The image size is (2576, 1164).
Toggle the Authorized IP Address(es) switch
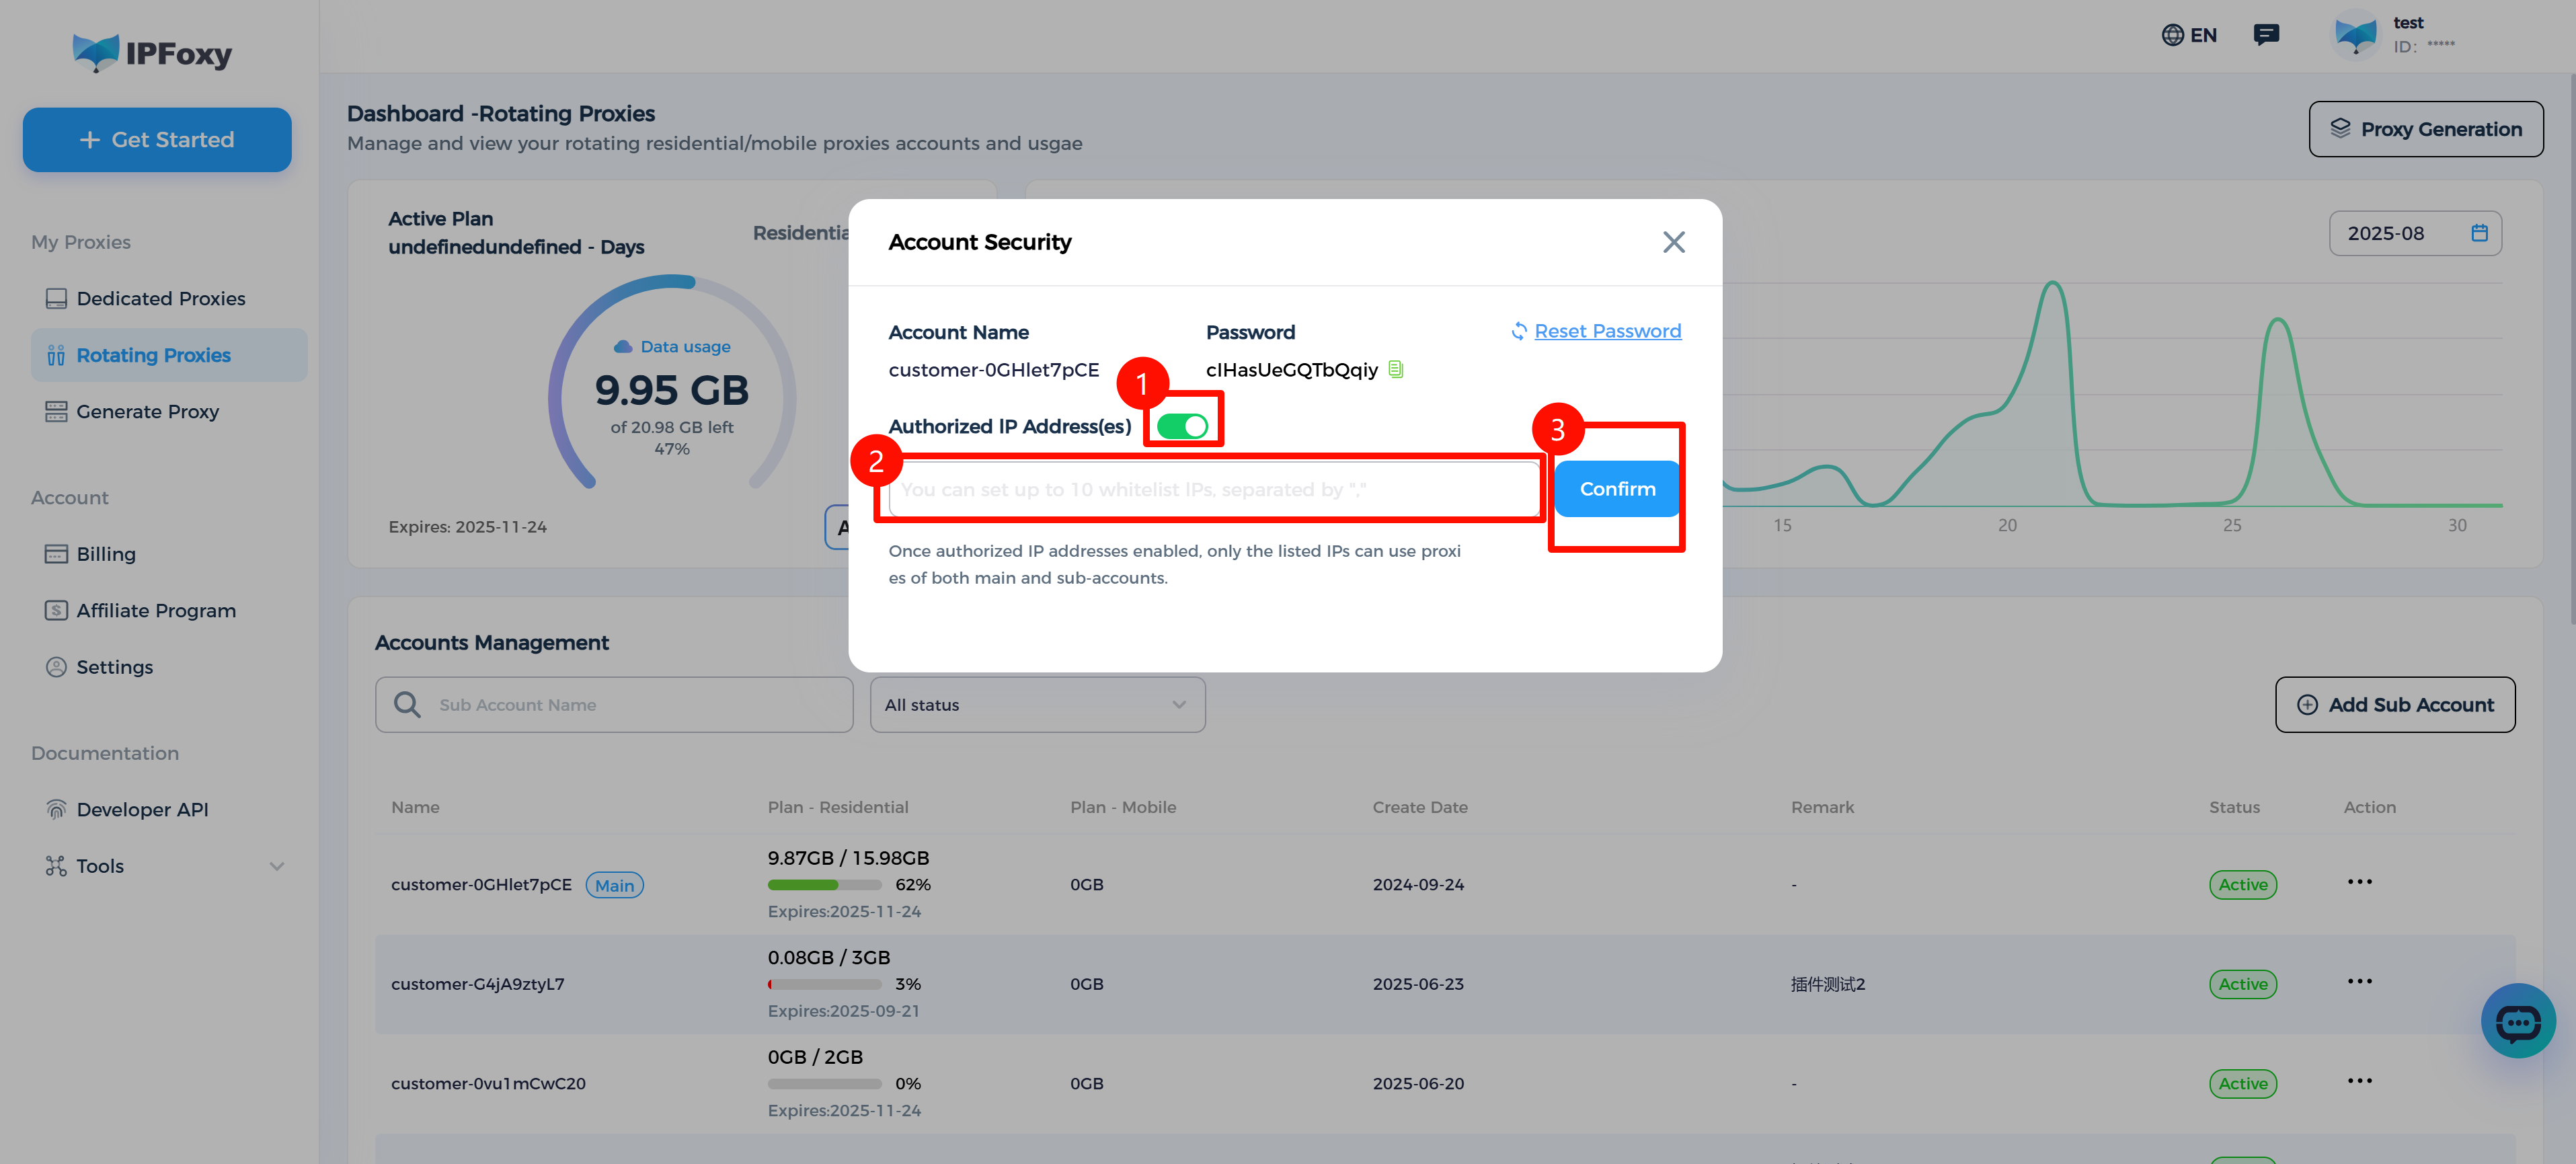coord(1182,427)
